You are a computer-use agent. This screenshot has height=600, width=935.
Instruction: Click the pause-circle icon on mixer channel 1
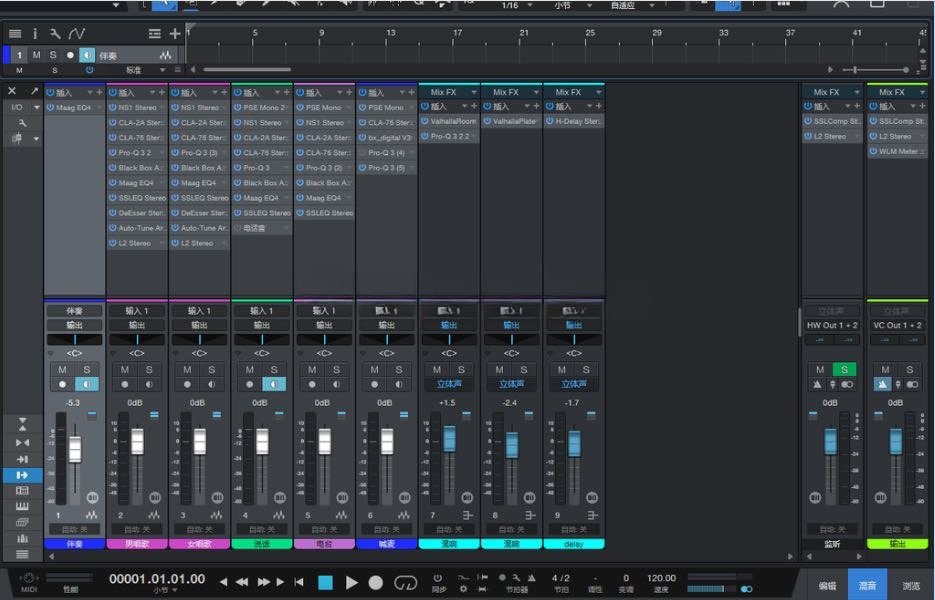92,497
